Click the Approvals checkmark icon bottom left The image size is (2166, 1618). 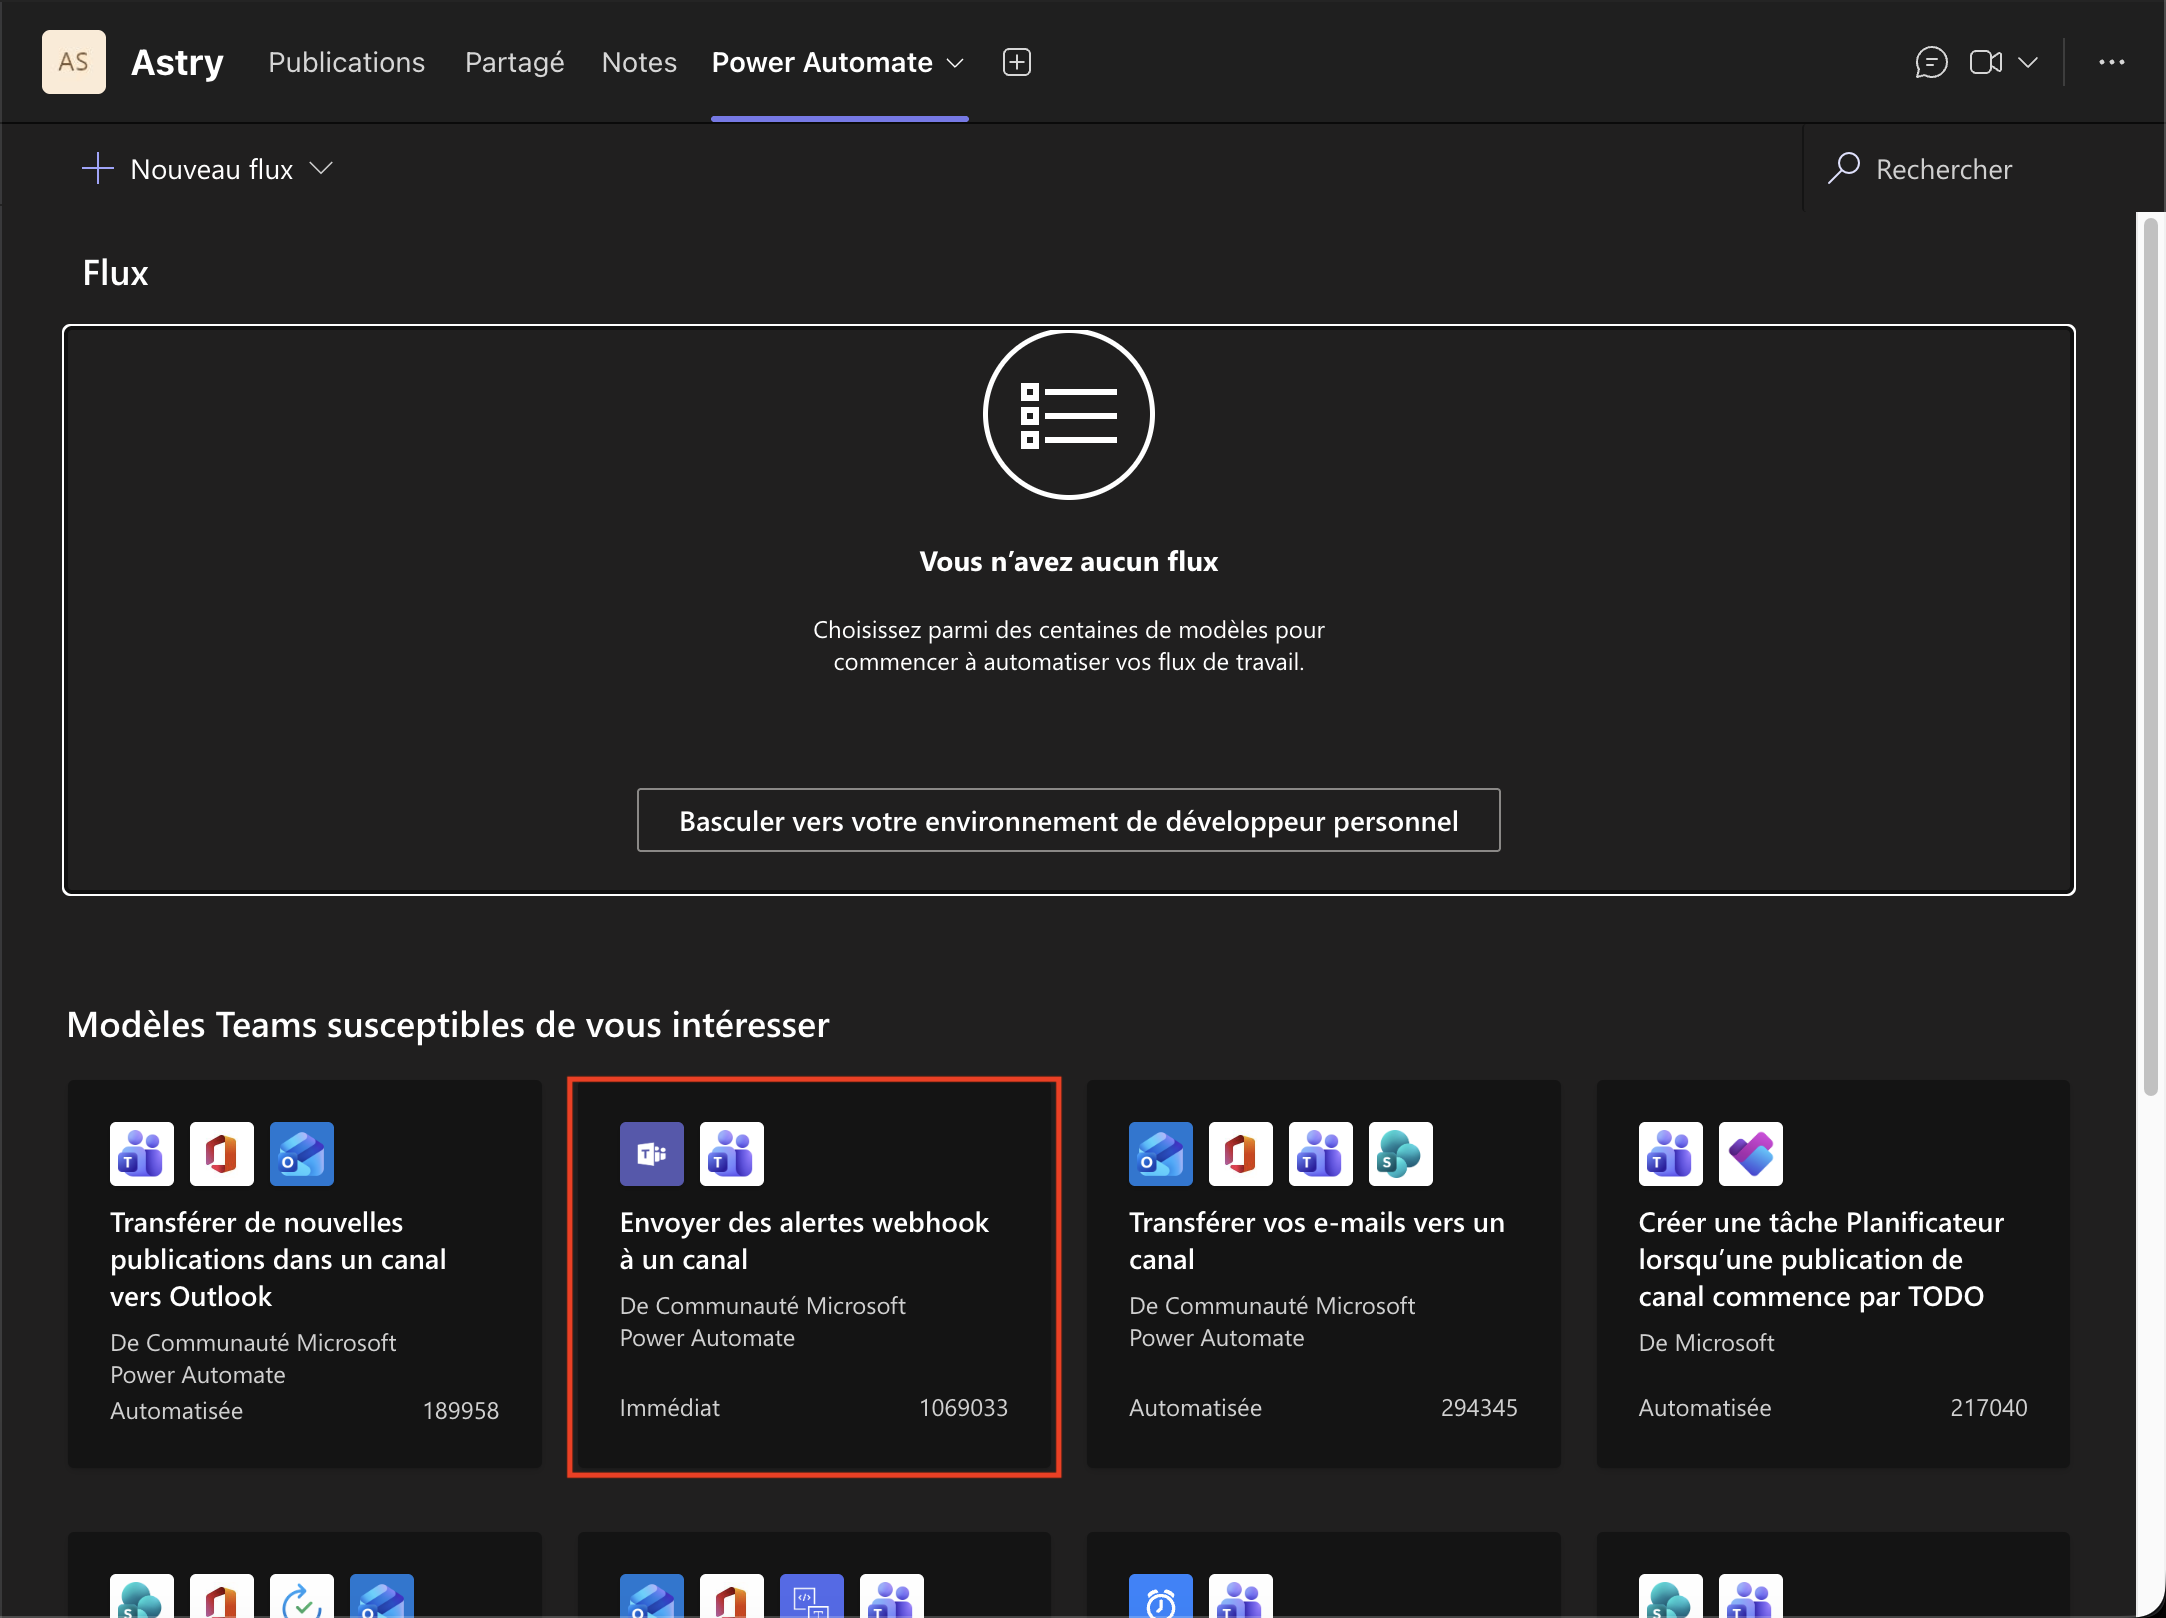pyautogui.click(x=302, y=1597)
